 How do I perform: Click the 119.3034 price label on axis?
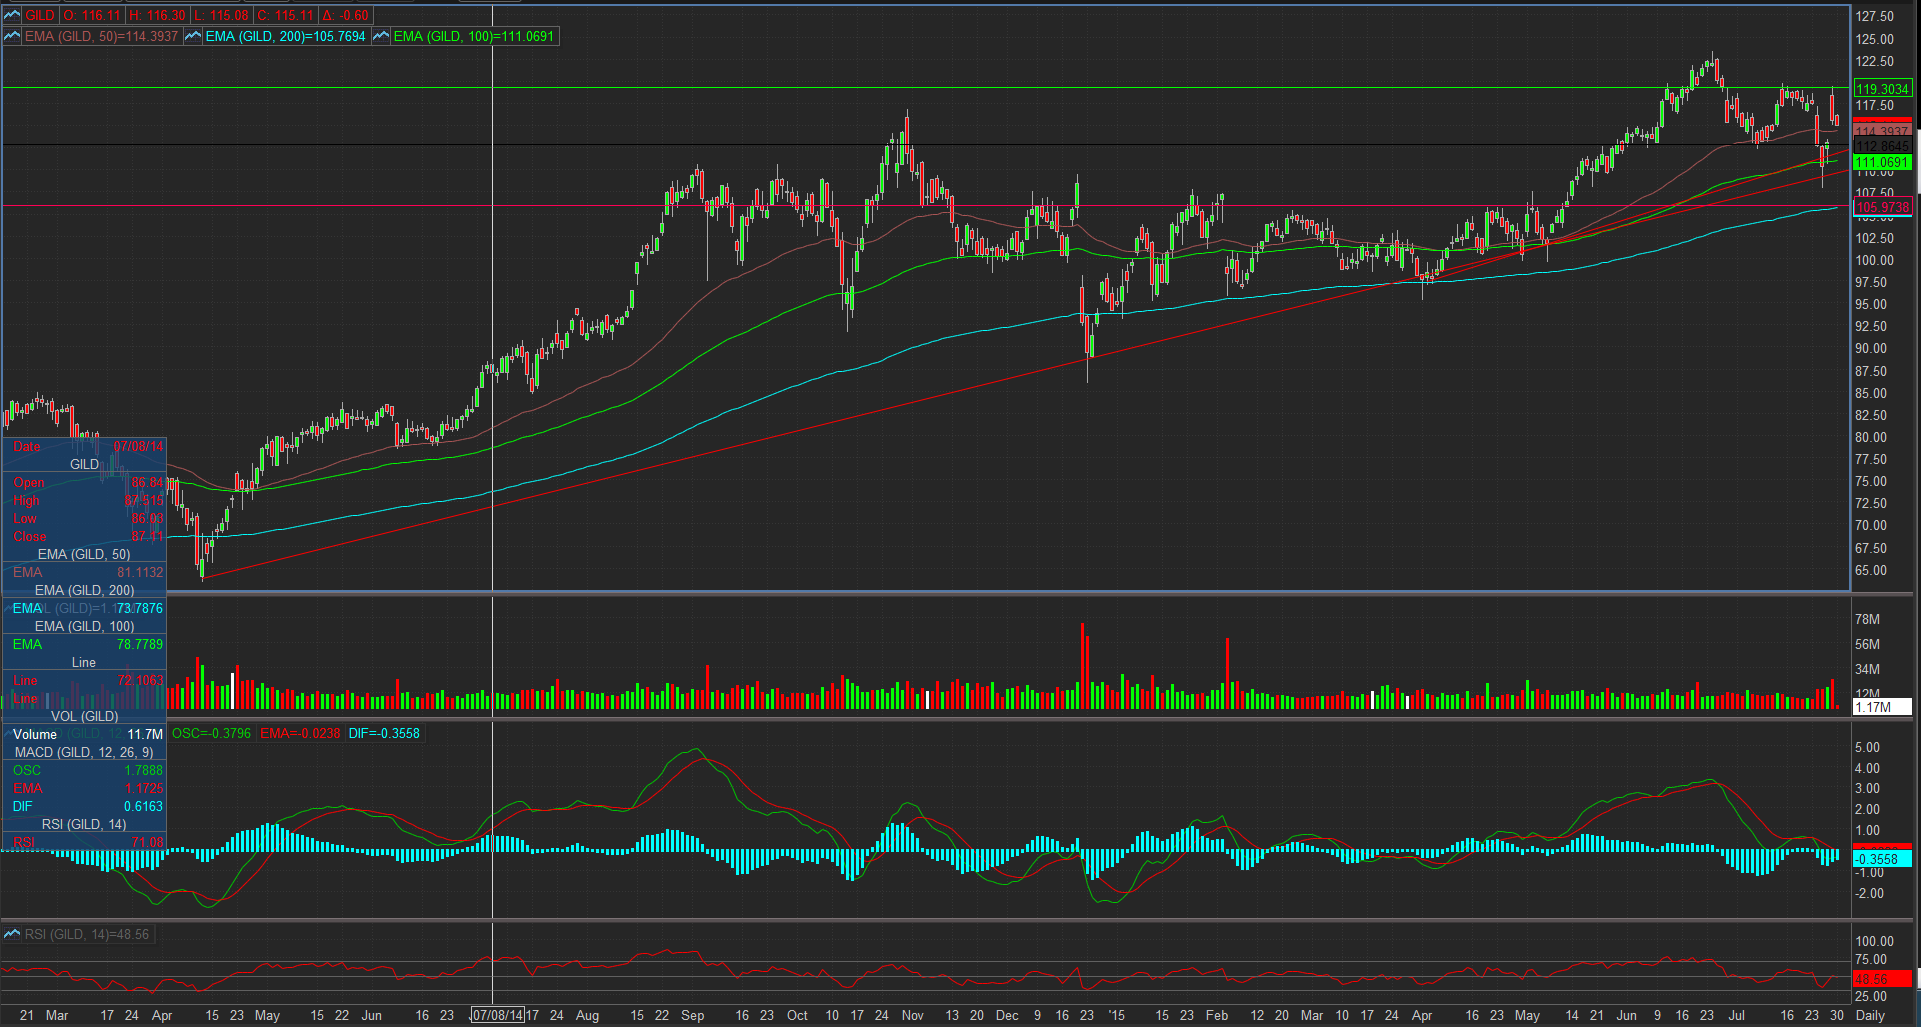(x=1884, y=89)
